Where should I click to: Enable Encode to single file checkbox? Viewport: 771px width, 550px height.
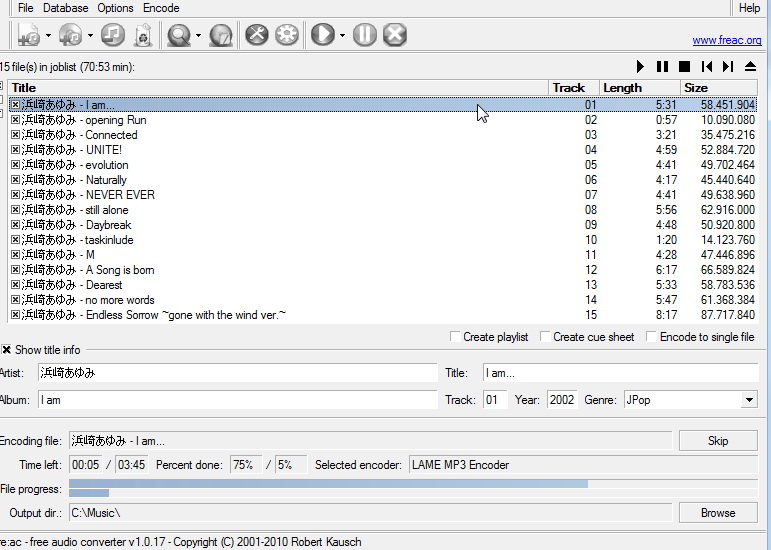[652, 337]
